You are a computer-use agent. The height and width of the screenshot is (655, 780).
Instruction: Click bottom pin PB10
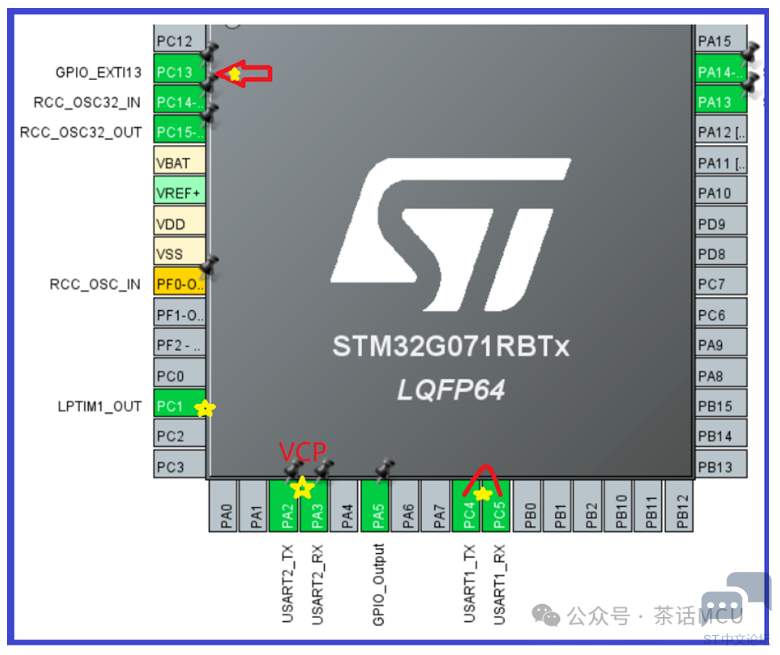(619, 506)
